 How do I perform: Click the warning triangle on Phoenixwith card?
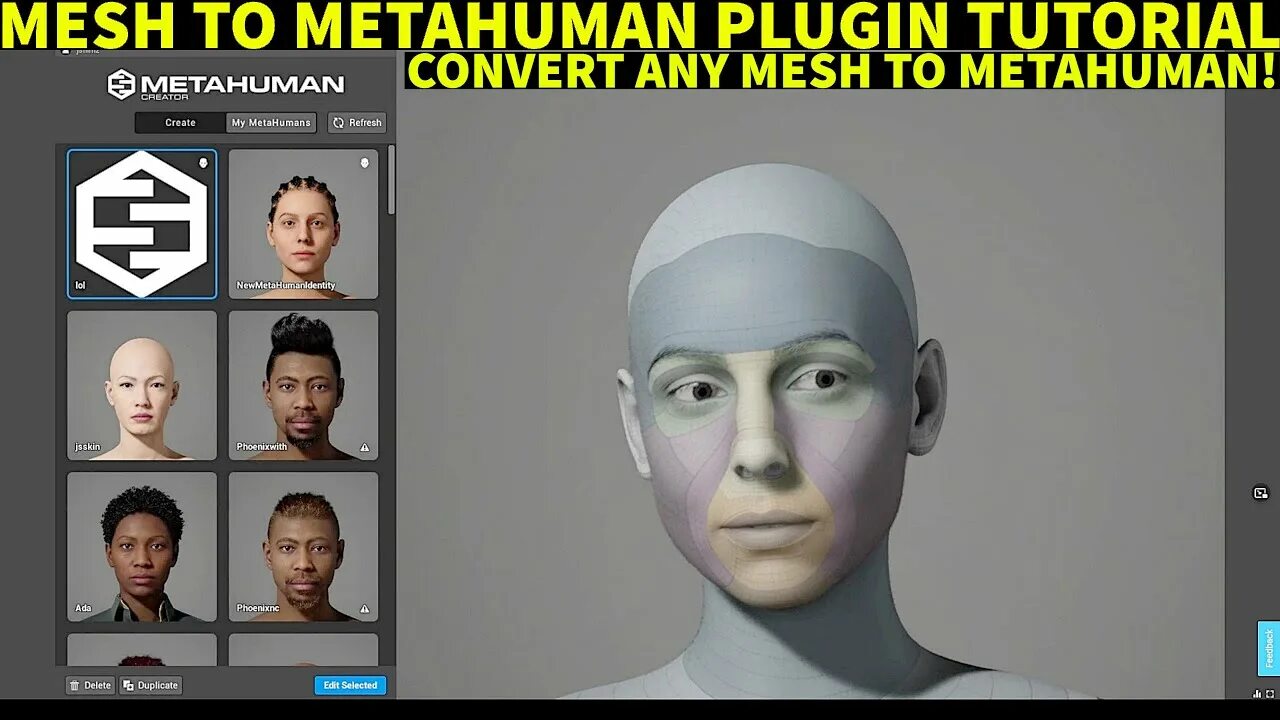click(x=365, y=447)
